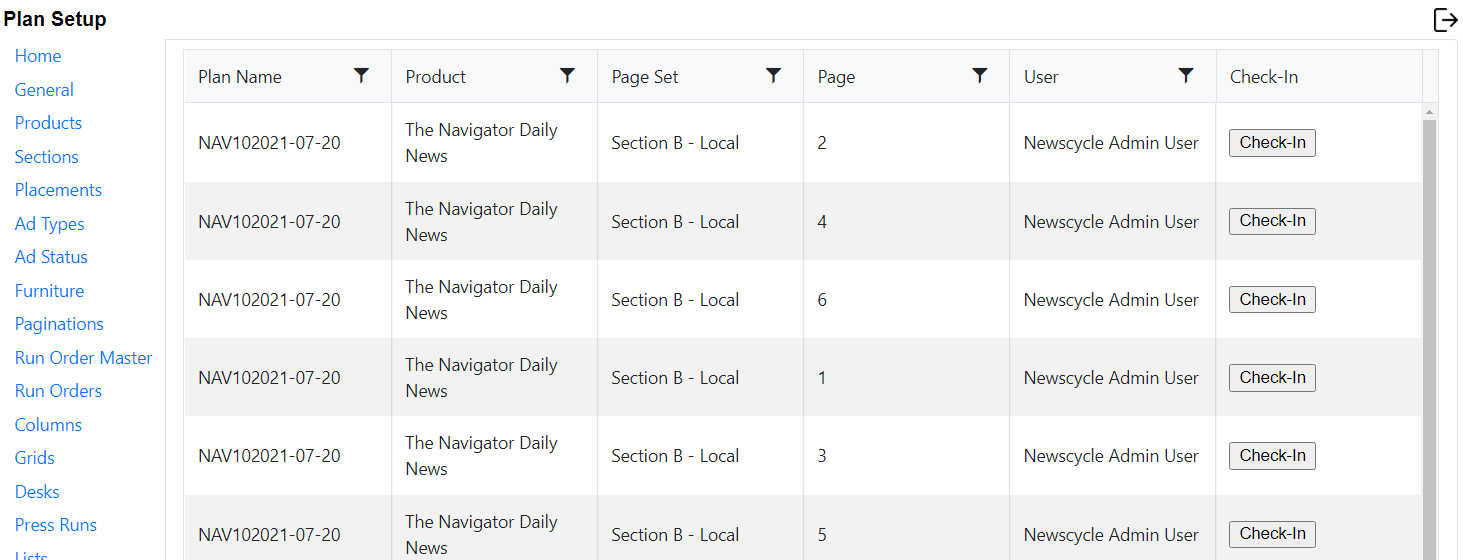Click the Page Set filter funnel

click(773, 76)
